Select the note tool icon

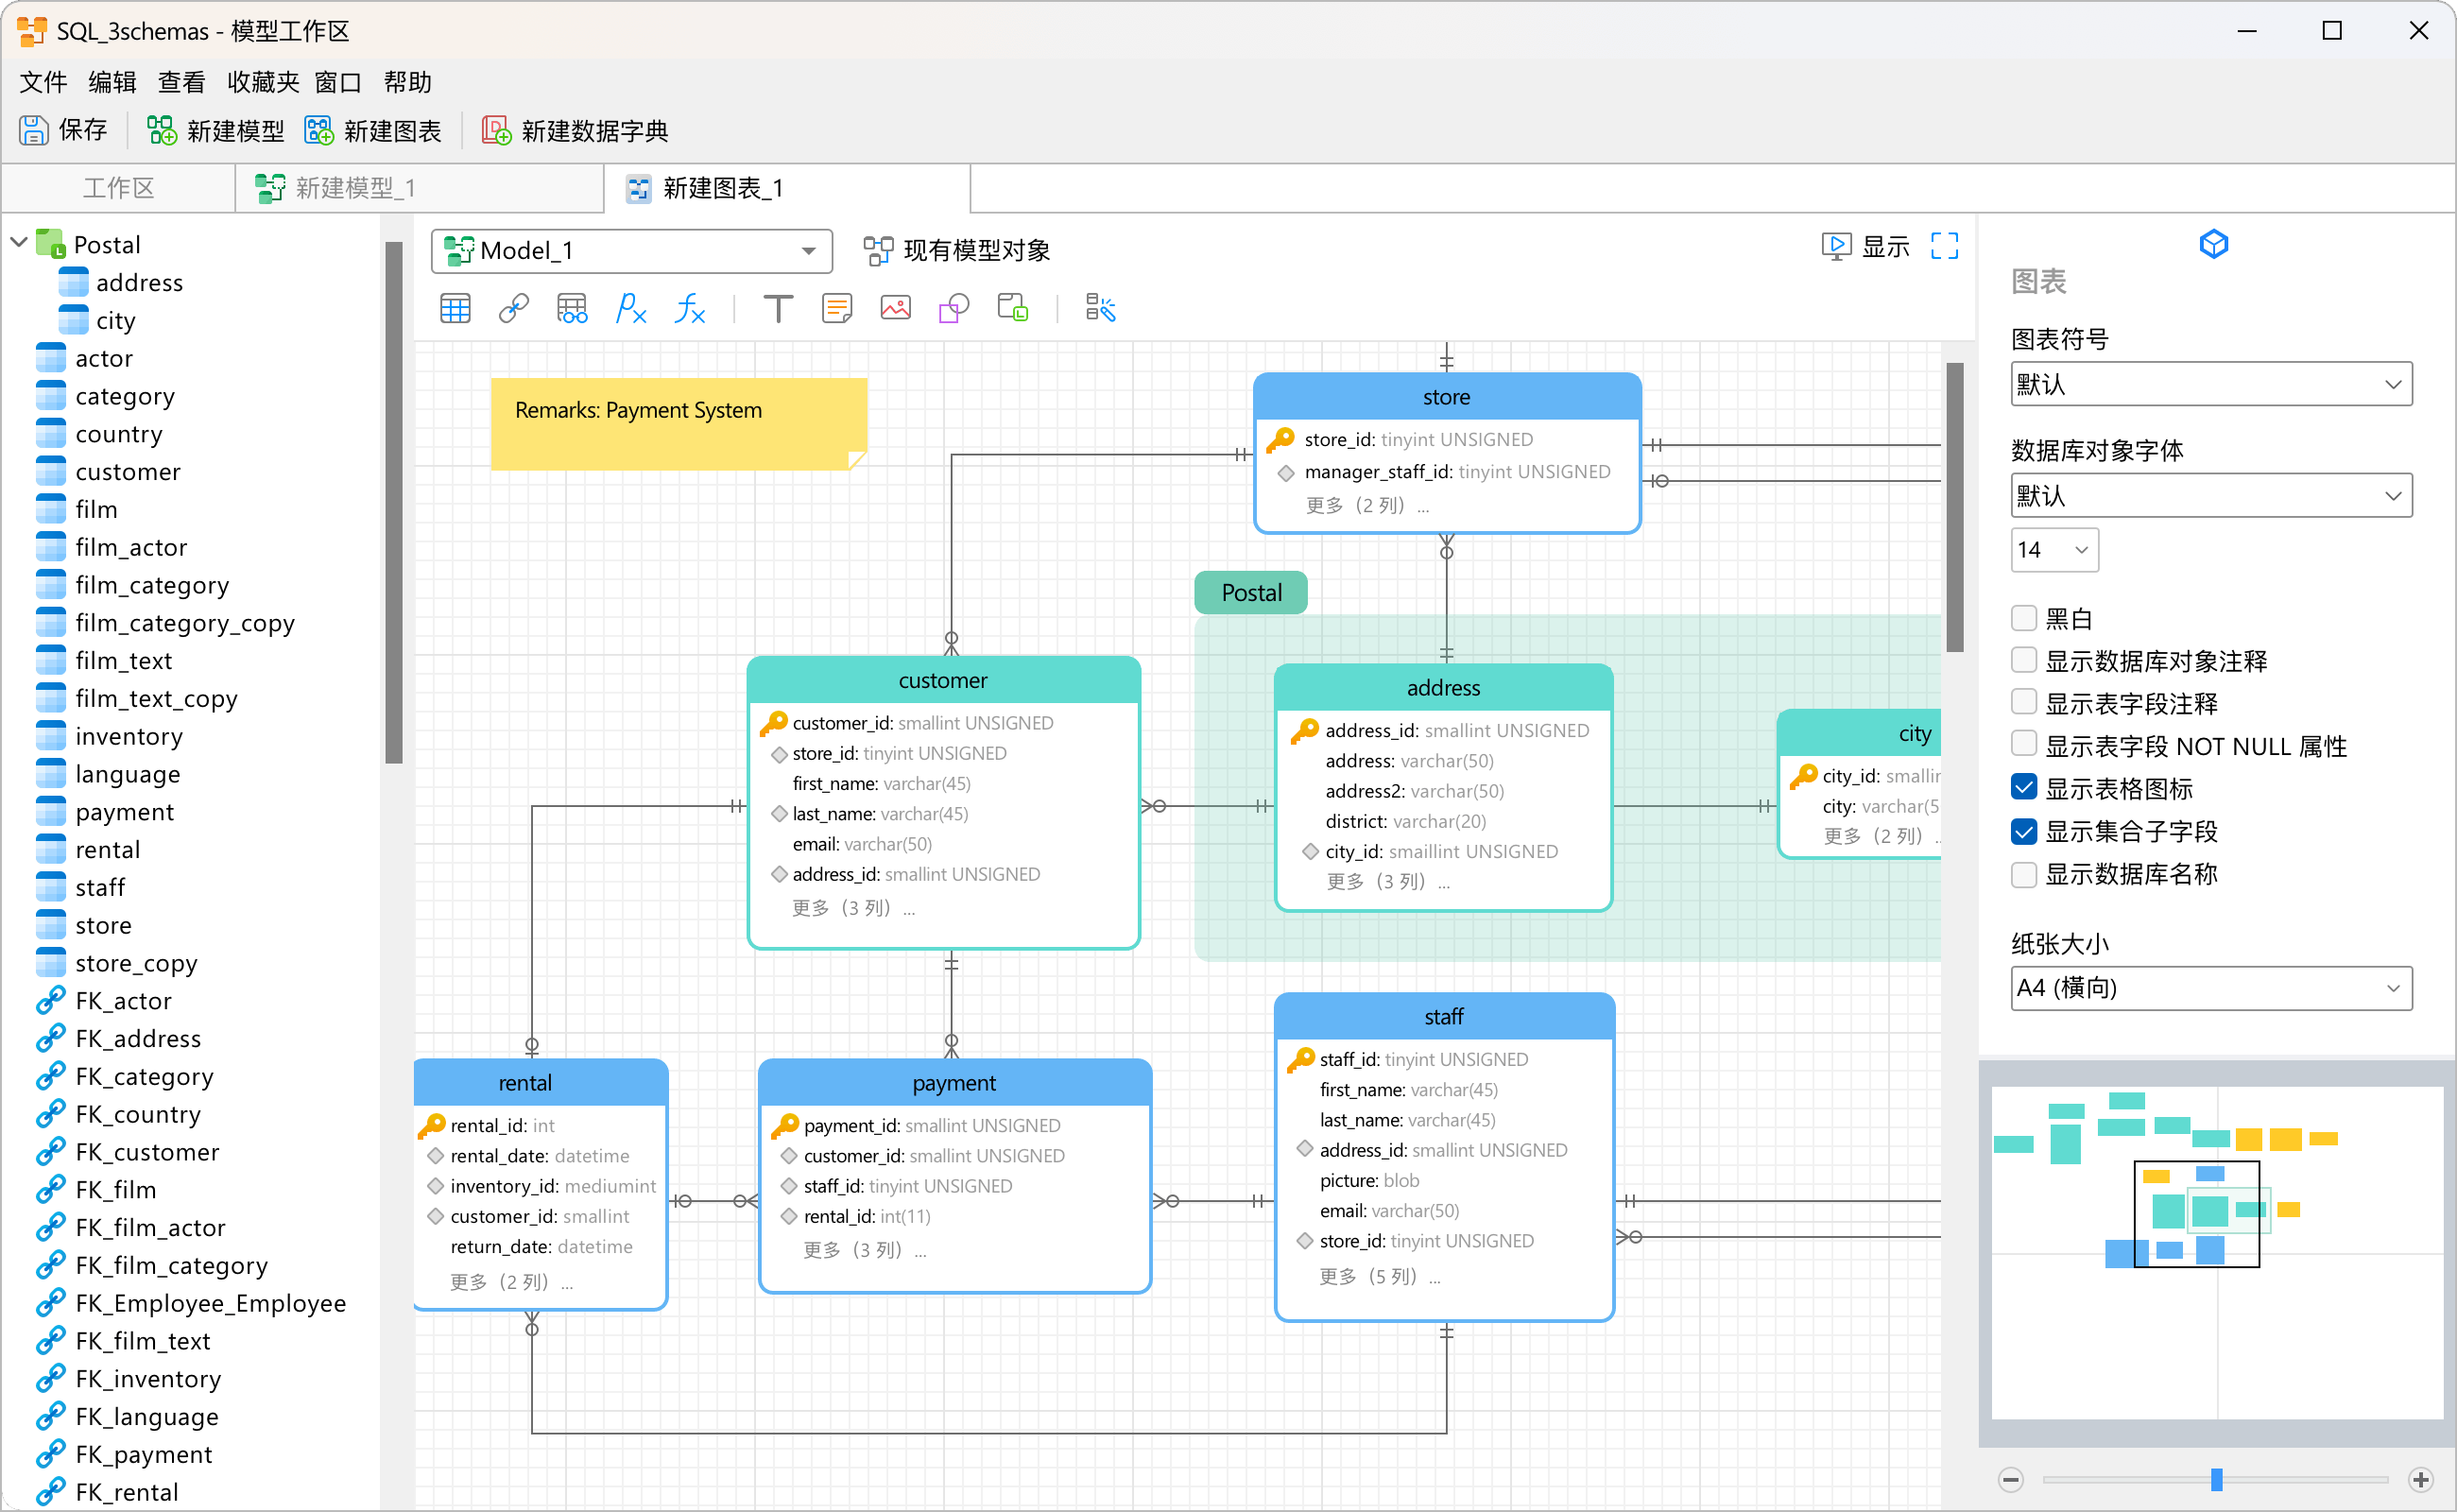pos(837,308)
